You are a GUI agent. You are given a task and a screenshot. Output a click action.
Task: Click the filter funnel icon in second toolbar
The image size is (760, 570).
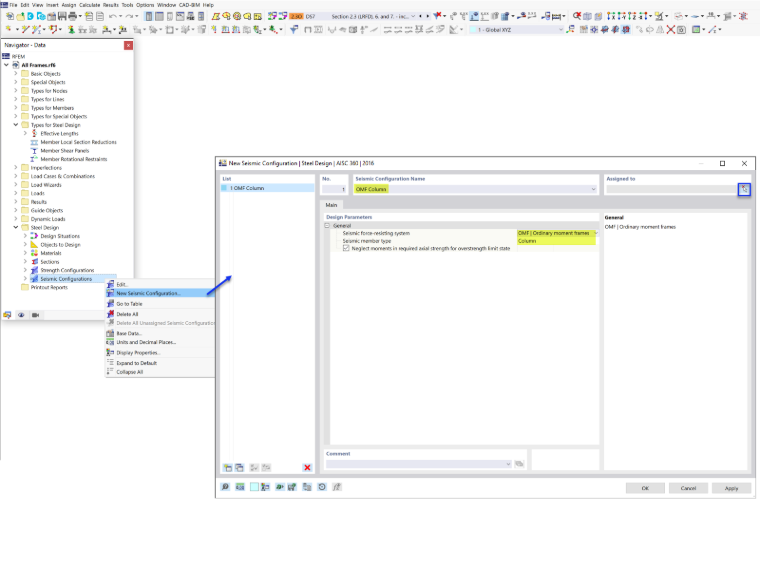click(294, 30)
